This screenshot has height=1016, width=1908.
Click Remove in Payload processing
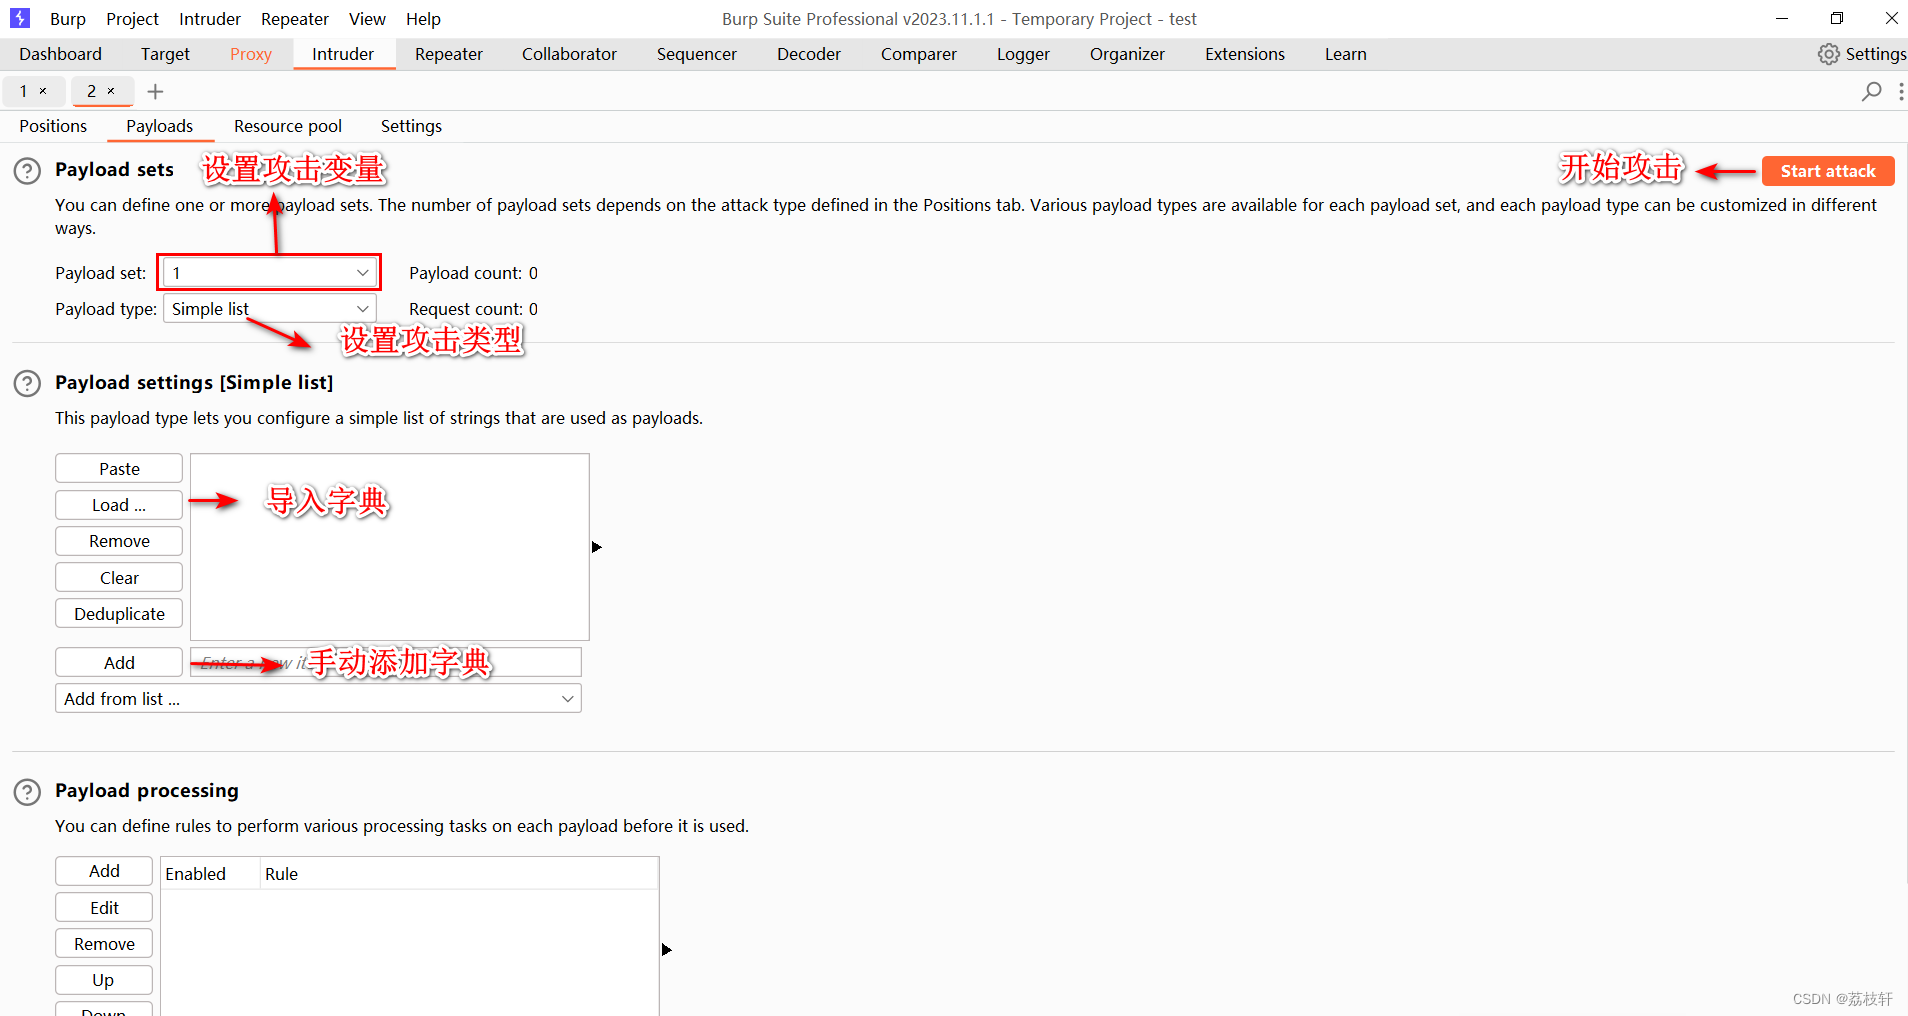104,944
